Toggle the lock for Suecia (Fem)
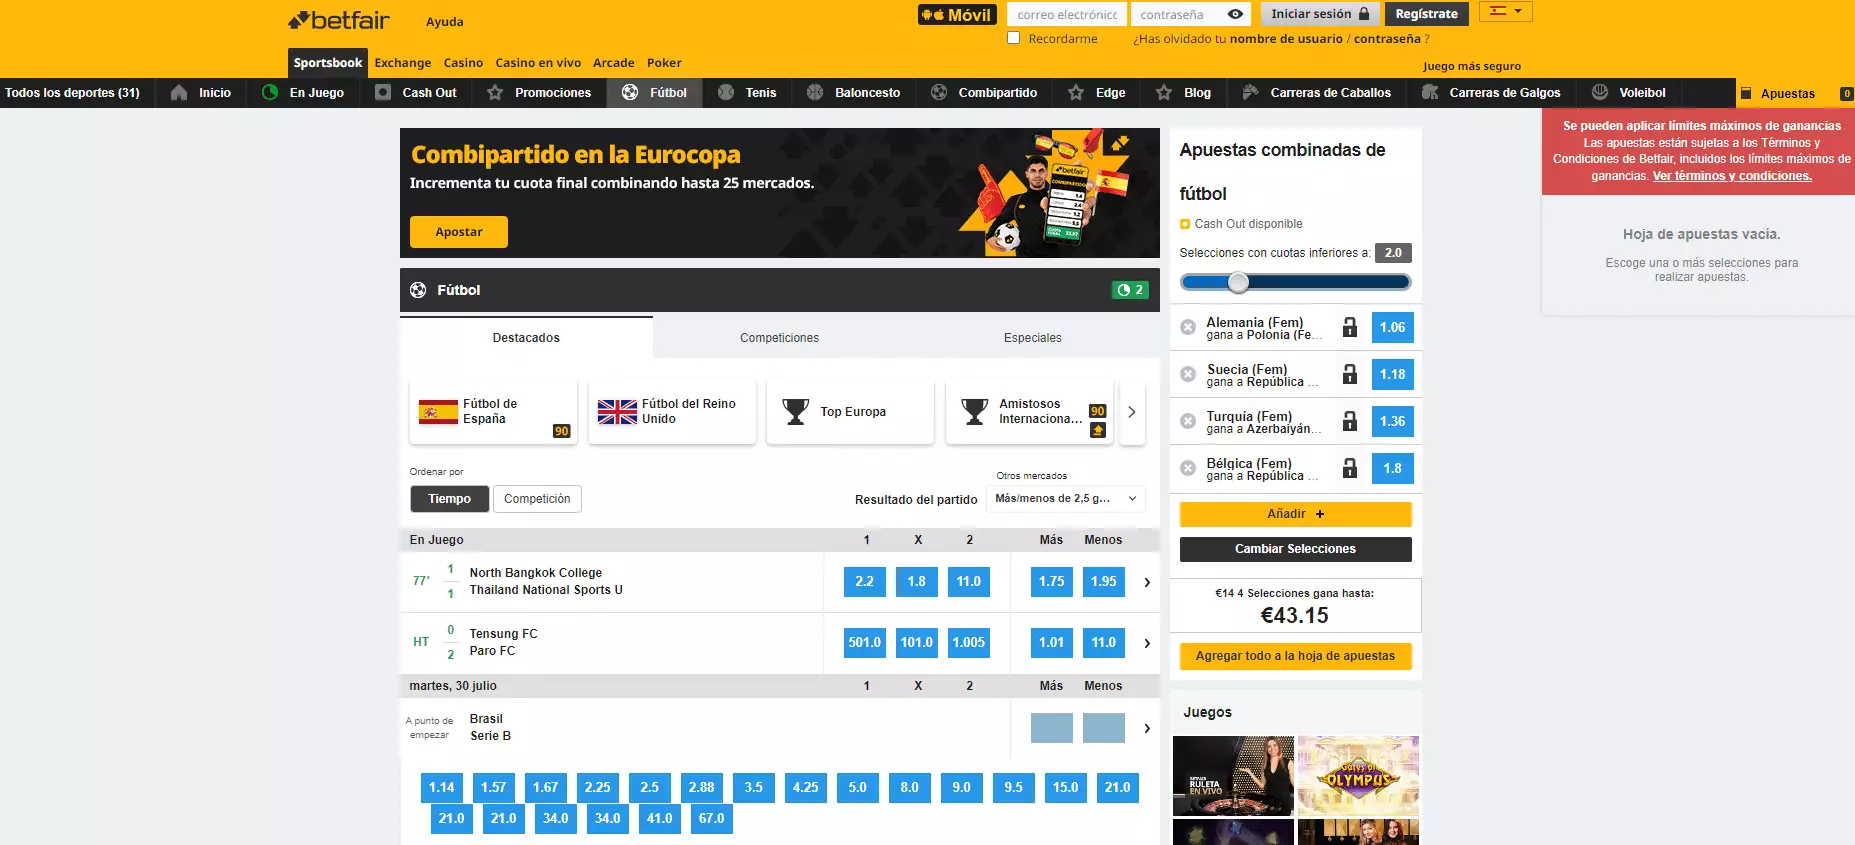The image size is (1855, 845). (1350, 374)
